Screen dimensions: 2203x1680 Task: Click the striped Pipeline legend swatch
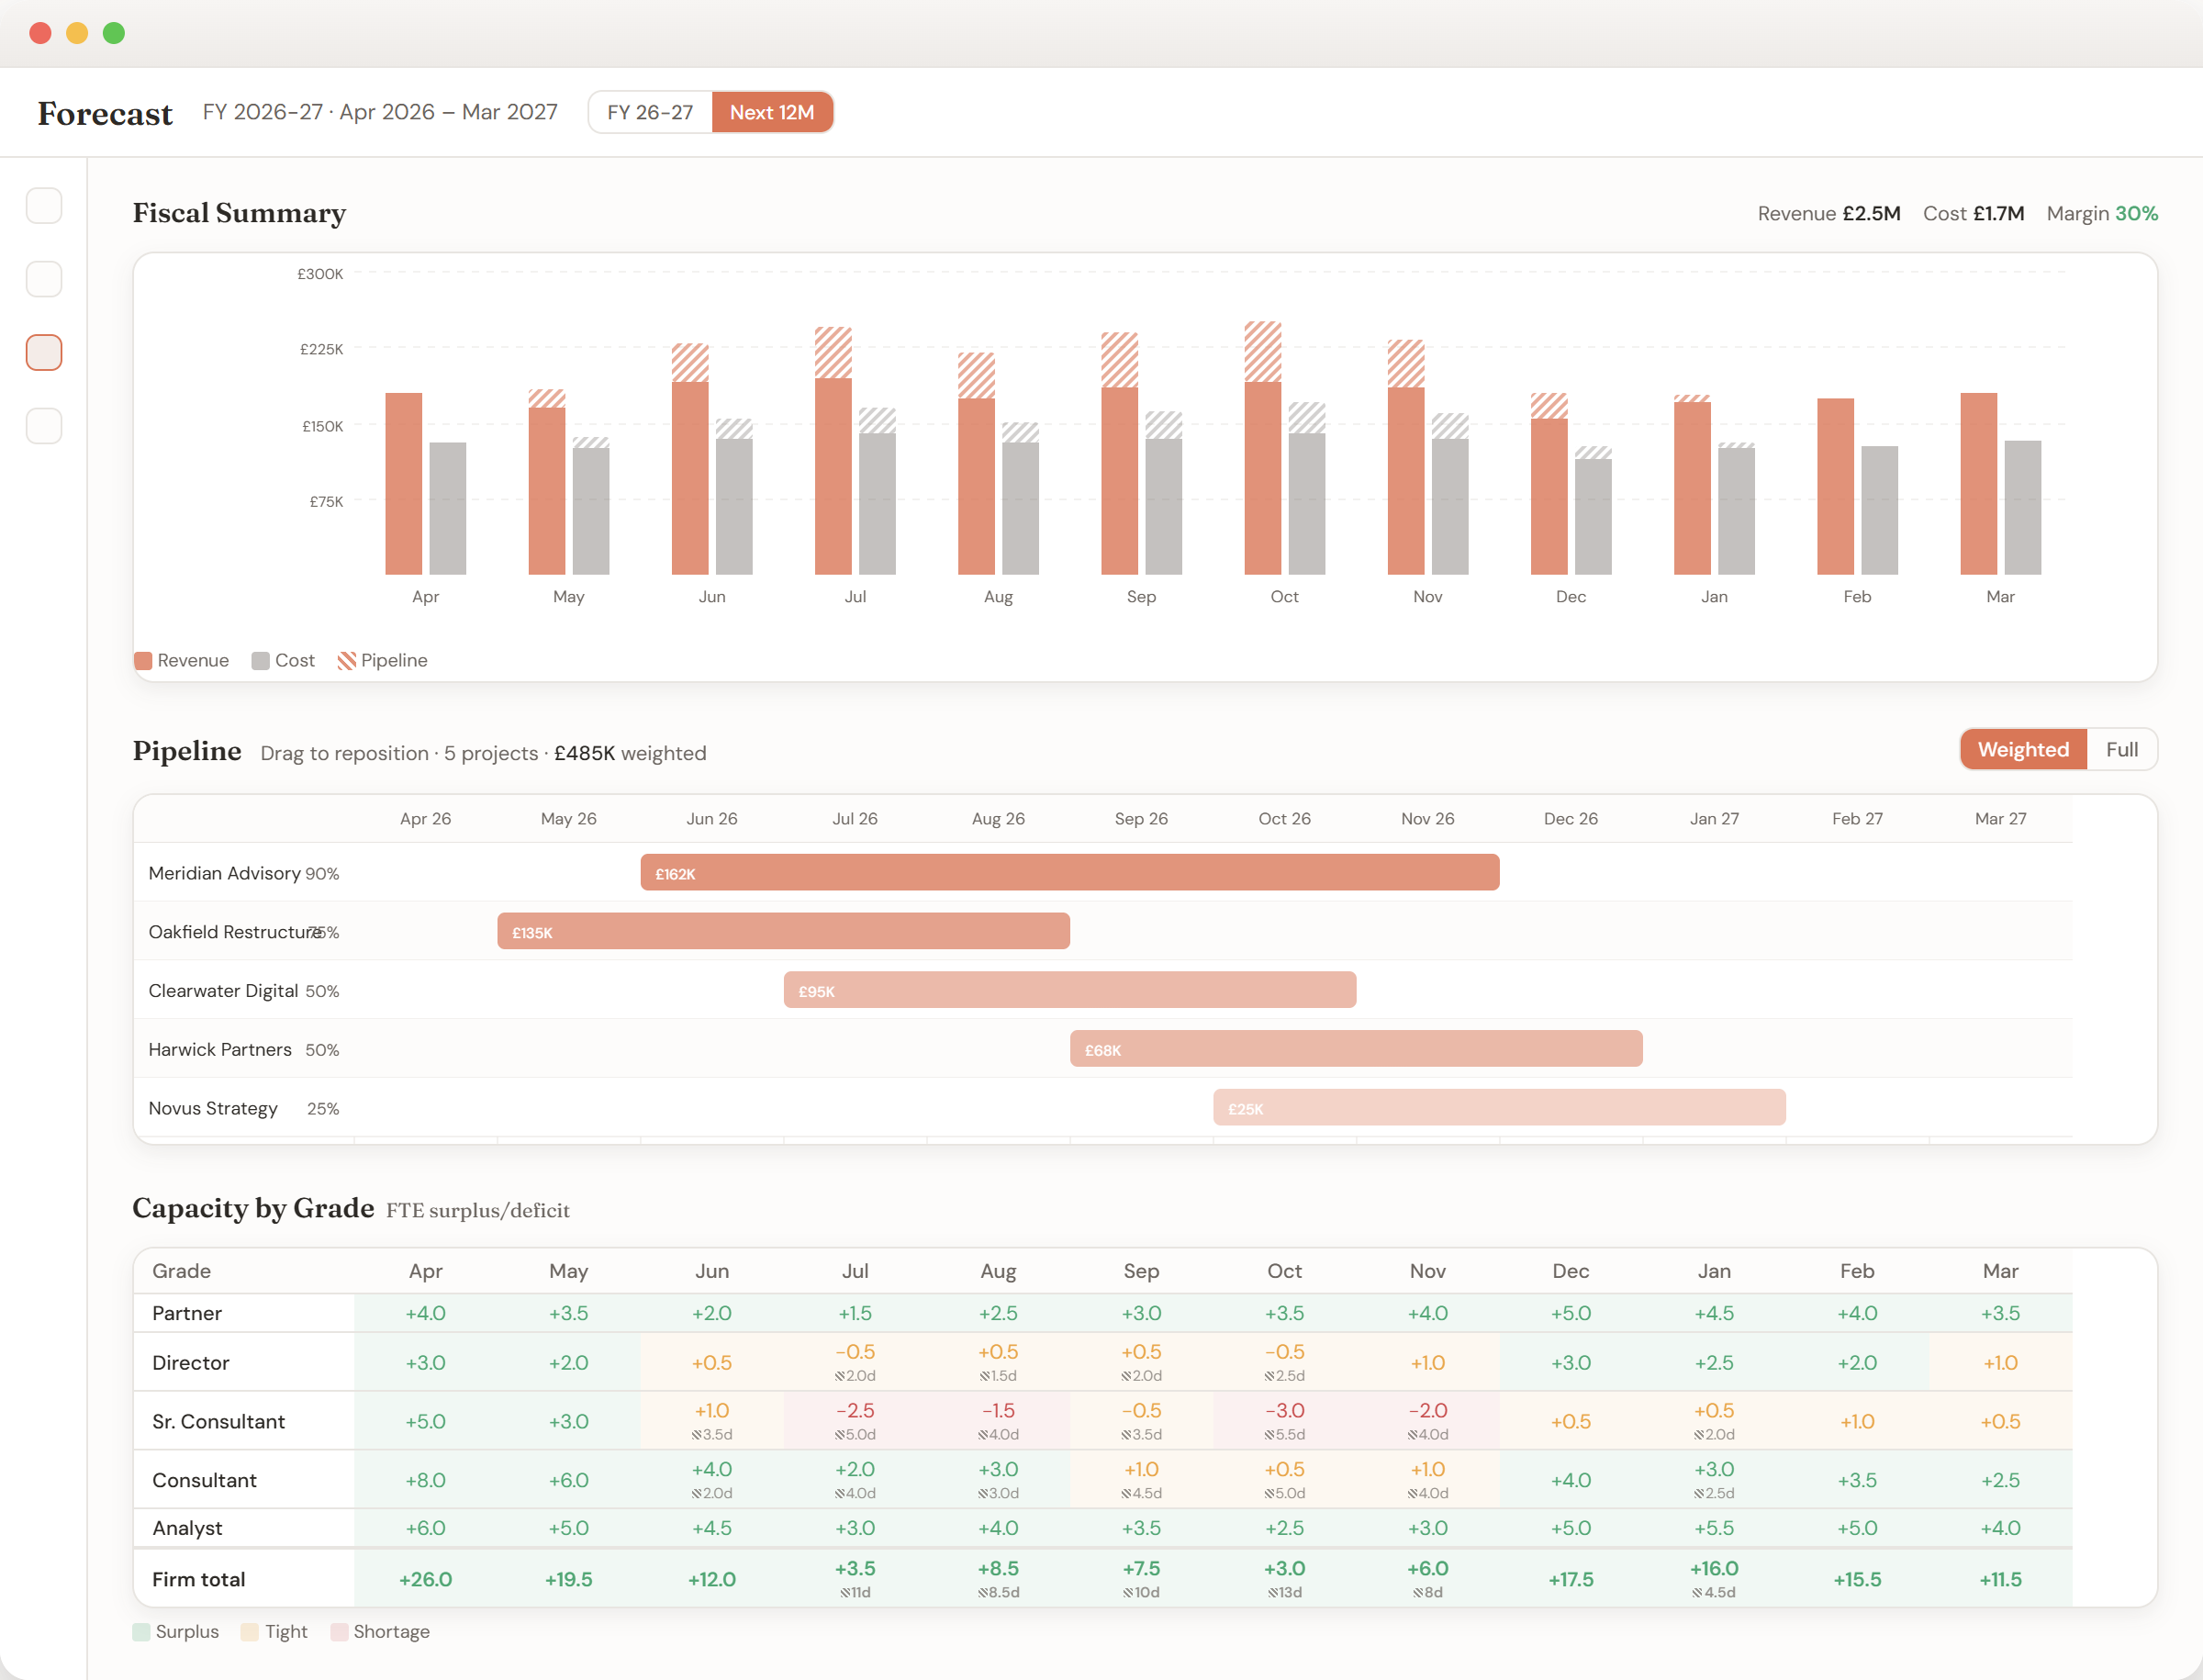click(x=347, y=660)
